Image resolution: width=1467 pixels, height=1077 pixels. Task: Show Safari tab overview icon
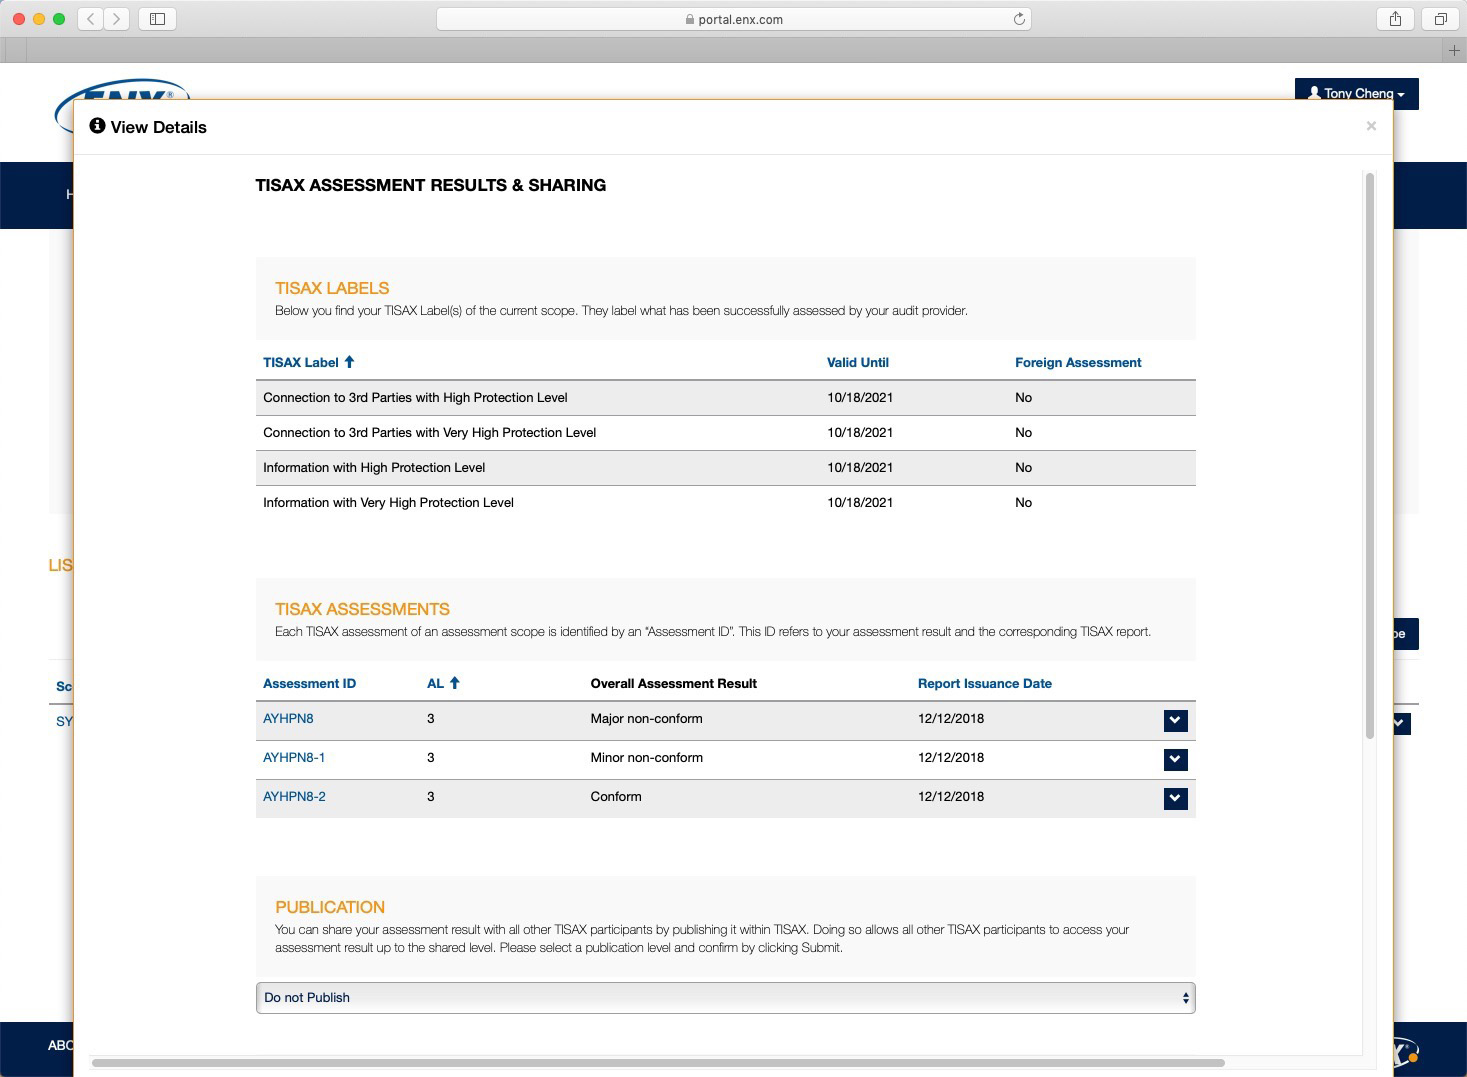tap(1440, 18)
